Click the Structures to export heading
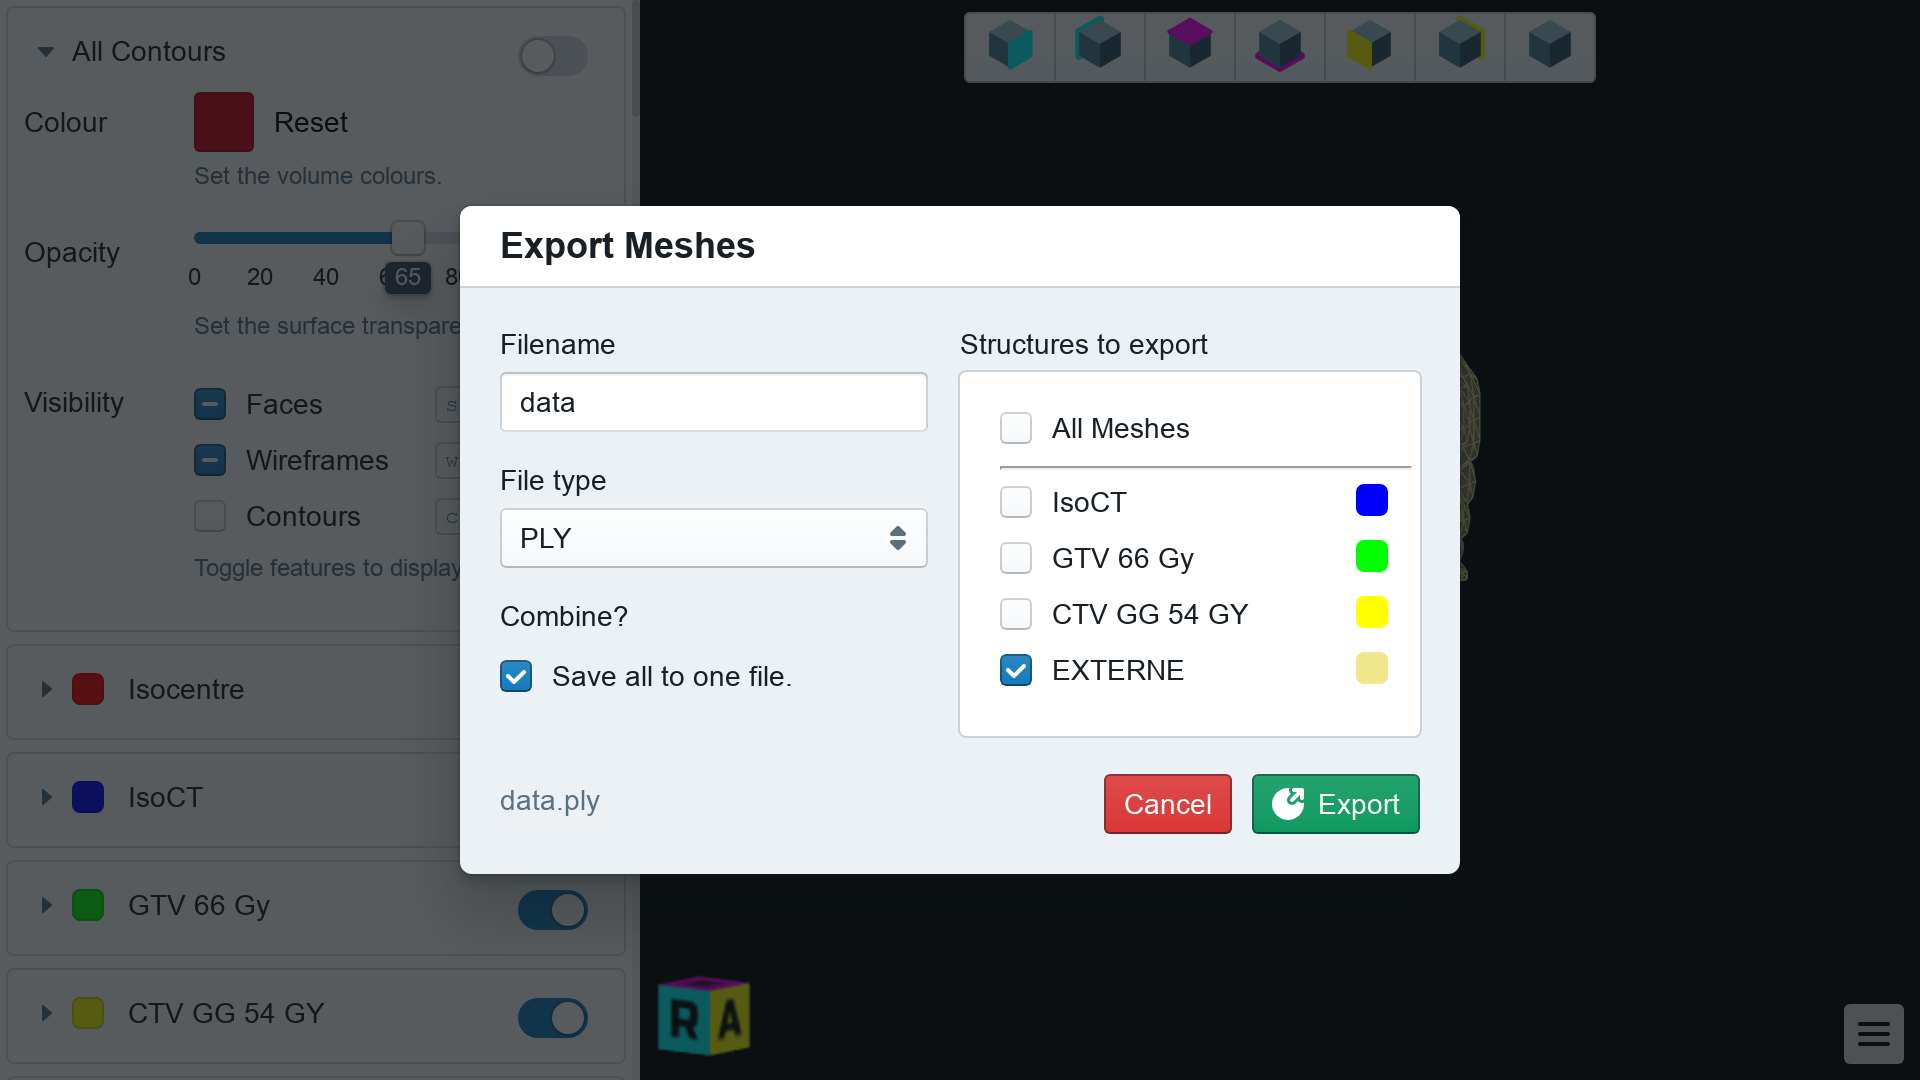The height and width of the screenshot is (1080, 1920). (1084, 344)
